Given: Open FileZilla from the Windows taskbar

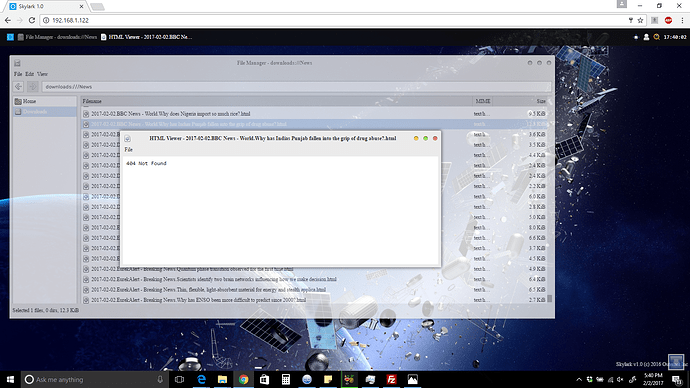Looking at the screenshot, I should tap(391, 379).
